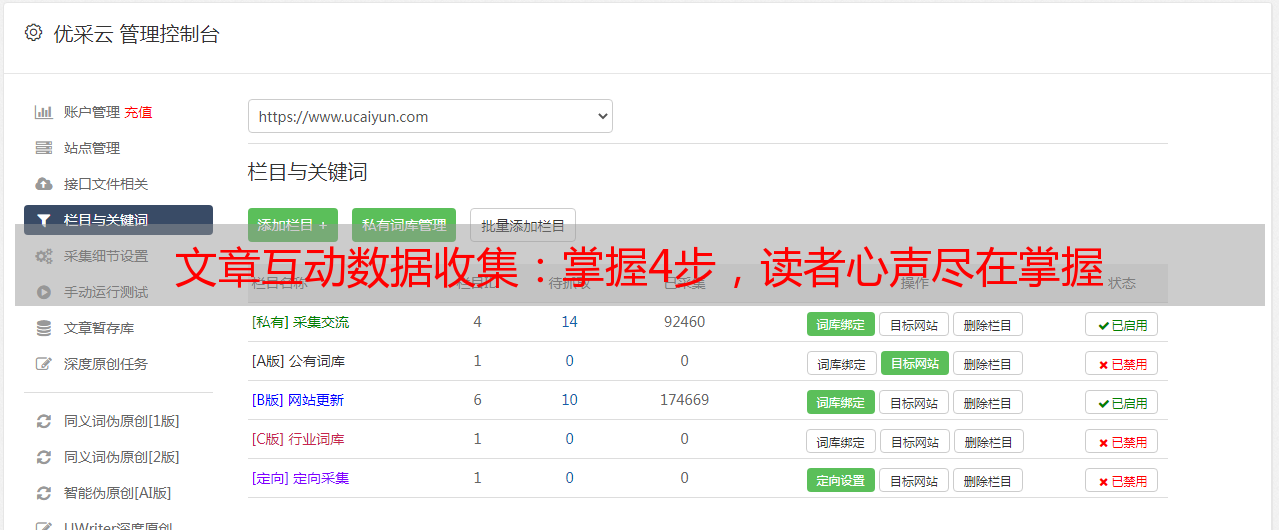Click 目标网站 for 网站更新 row
The image size is (1279, 530).
click(x=914, y=402)
